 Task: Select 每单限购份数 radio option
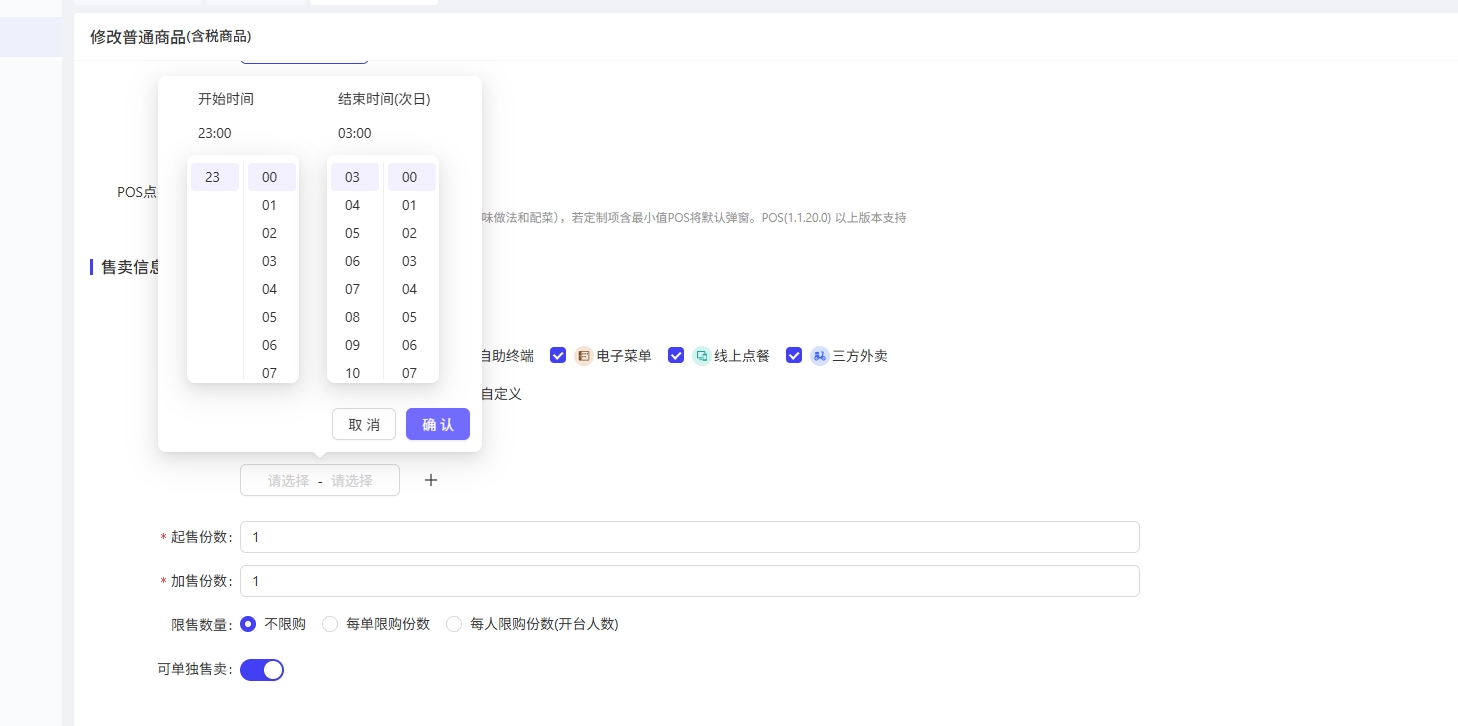coord(331,624)
